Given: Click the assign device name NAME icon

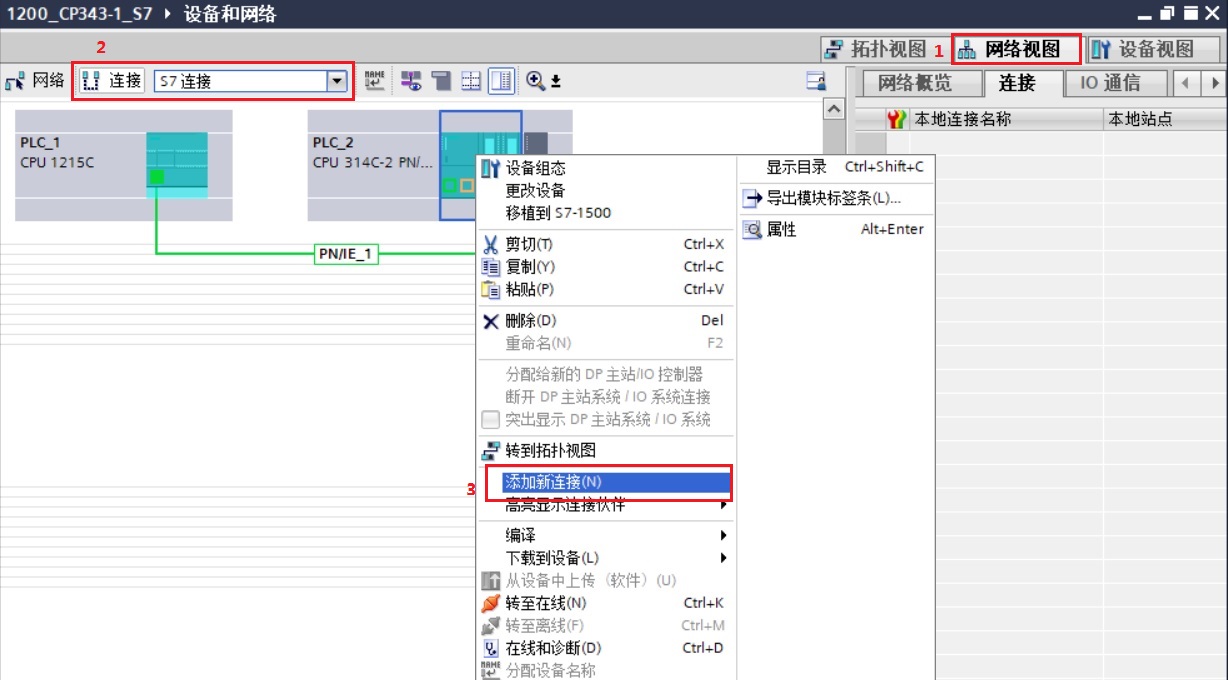Looking at the screenshot, I should (x=374, y=81).
